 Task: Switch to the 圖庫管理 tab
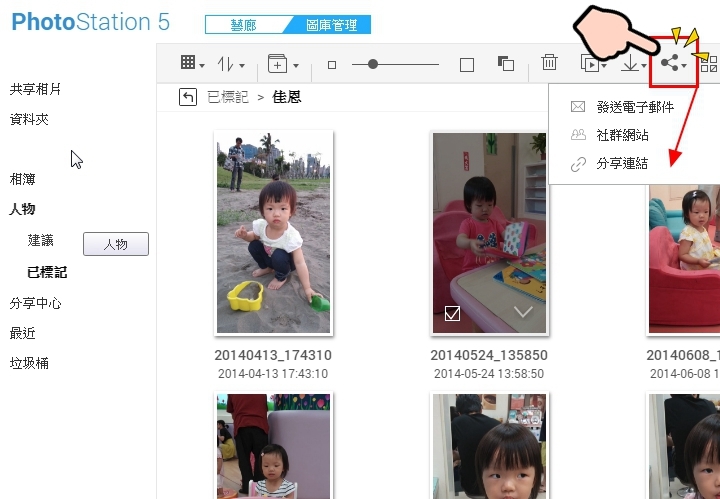pyautogui.click(x=332, y=25)
